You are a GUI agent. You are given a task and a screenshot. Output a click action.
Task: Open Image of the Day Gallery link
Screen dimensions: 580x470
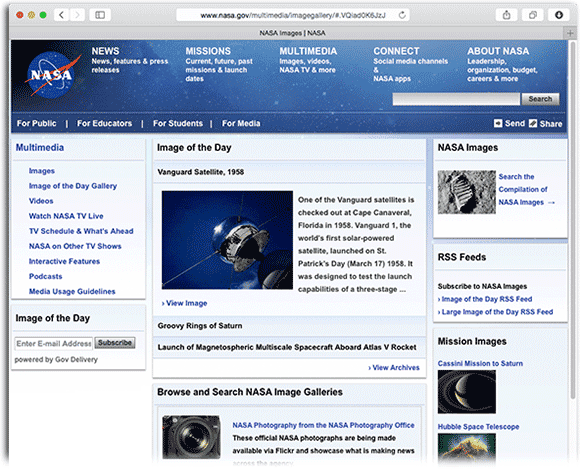(73, 186)
